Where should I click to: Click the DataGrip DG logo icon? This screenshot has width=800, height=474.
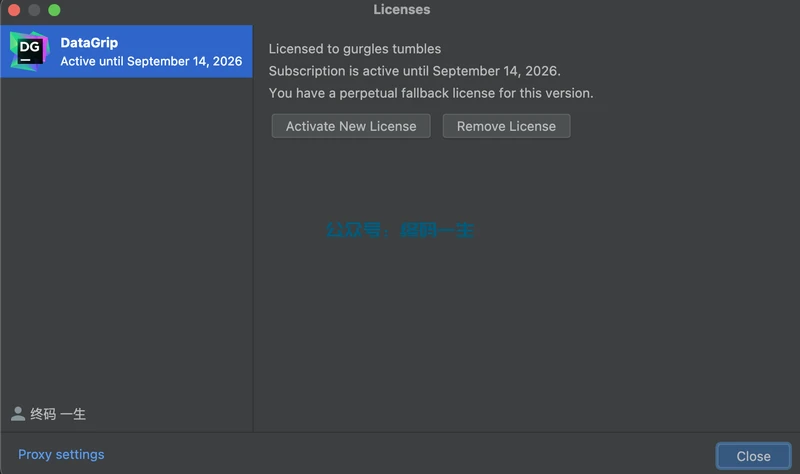pos(29,51)
